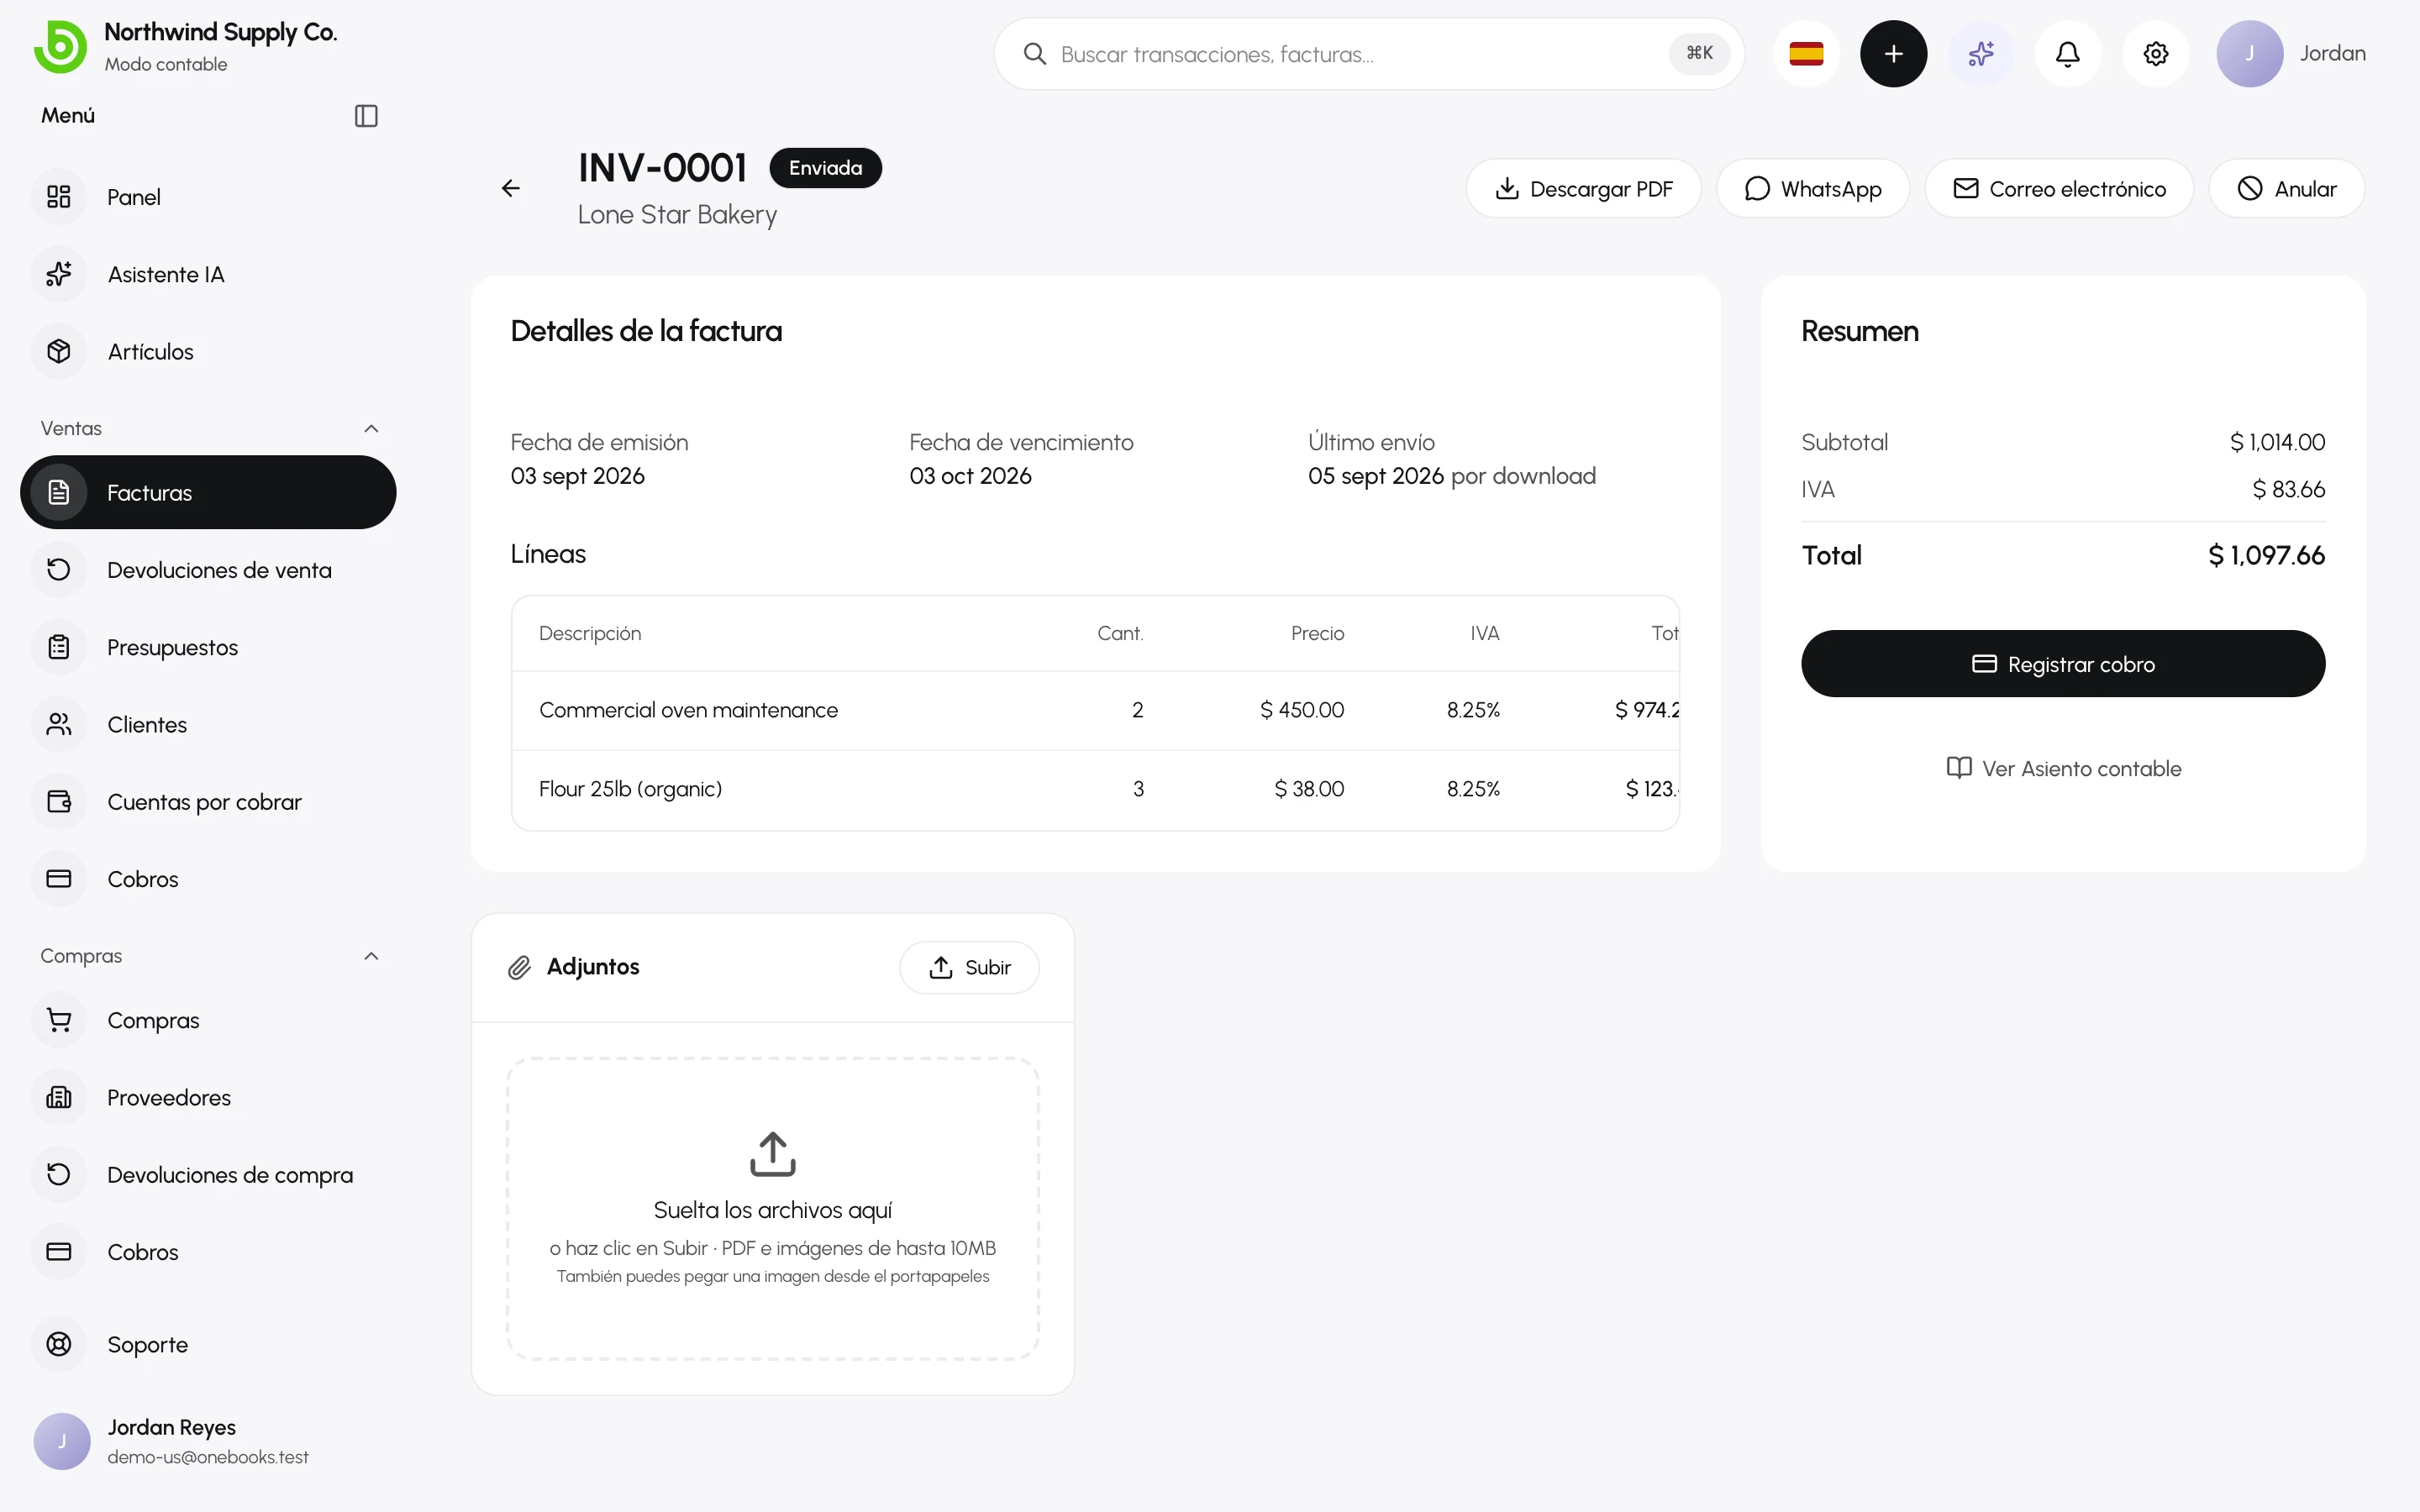The image size is (2420, 1512).
Task: Open notifications bell
Action: 2067,54
